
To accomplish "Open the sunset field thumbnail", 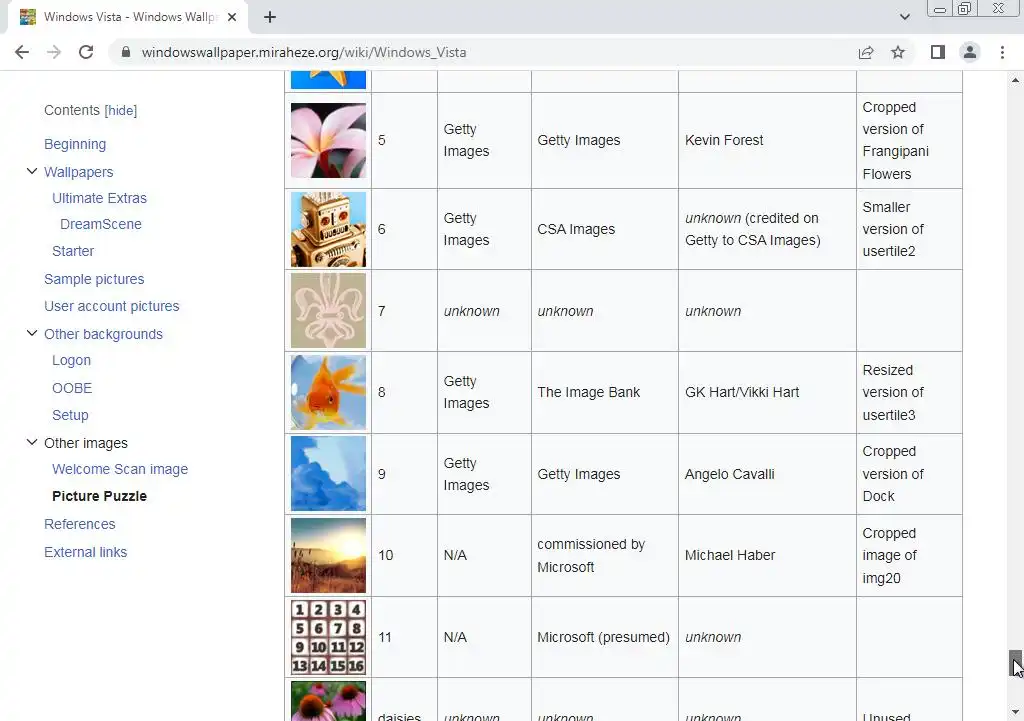I will pyautogui.click(x=328, y=556).
